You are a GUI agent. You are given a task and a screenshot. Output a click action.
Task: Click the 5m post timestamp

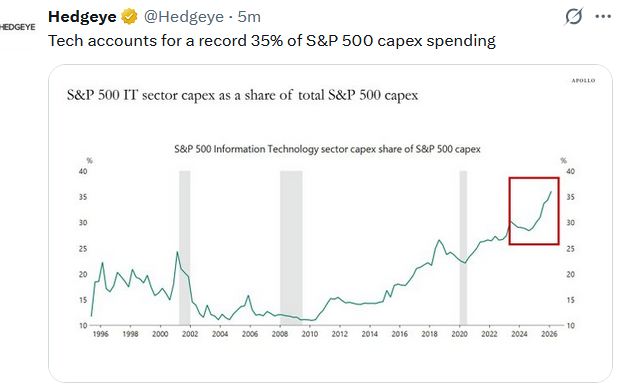click(x=249, y=17)
